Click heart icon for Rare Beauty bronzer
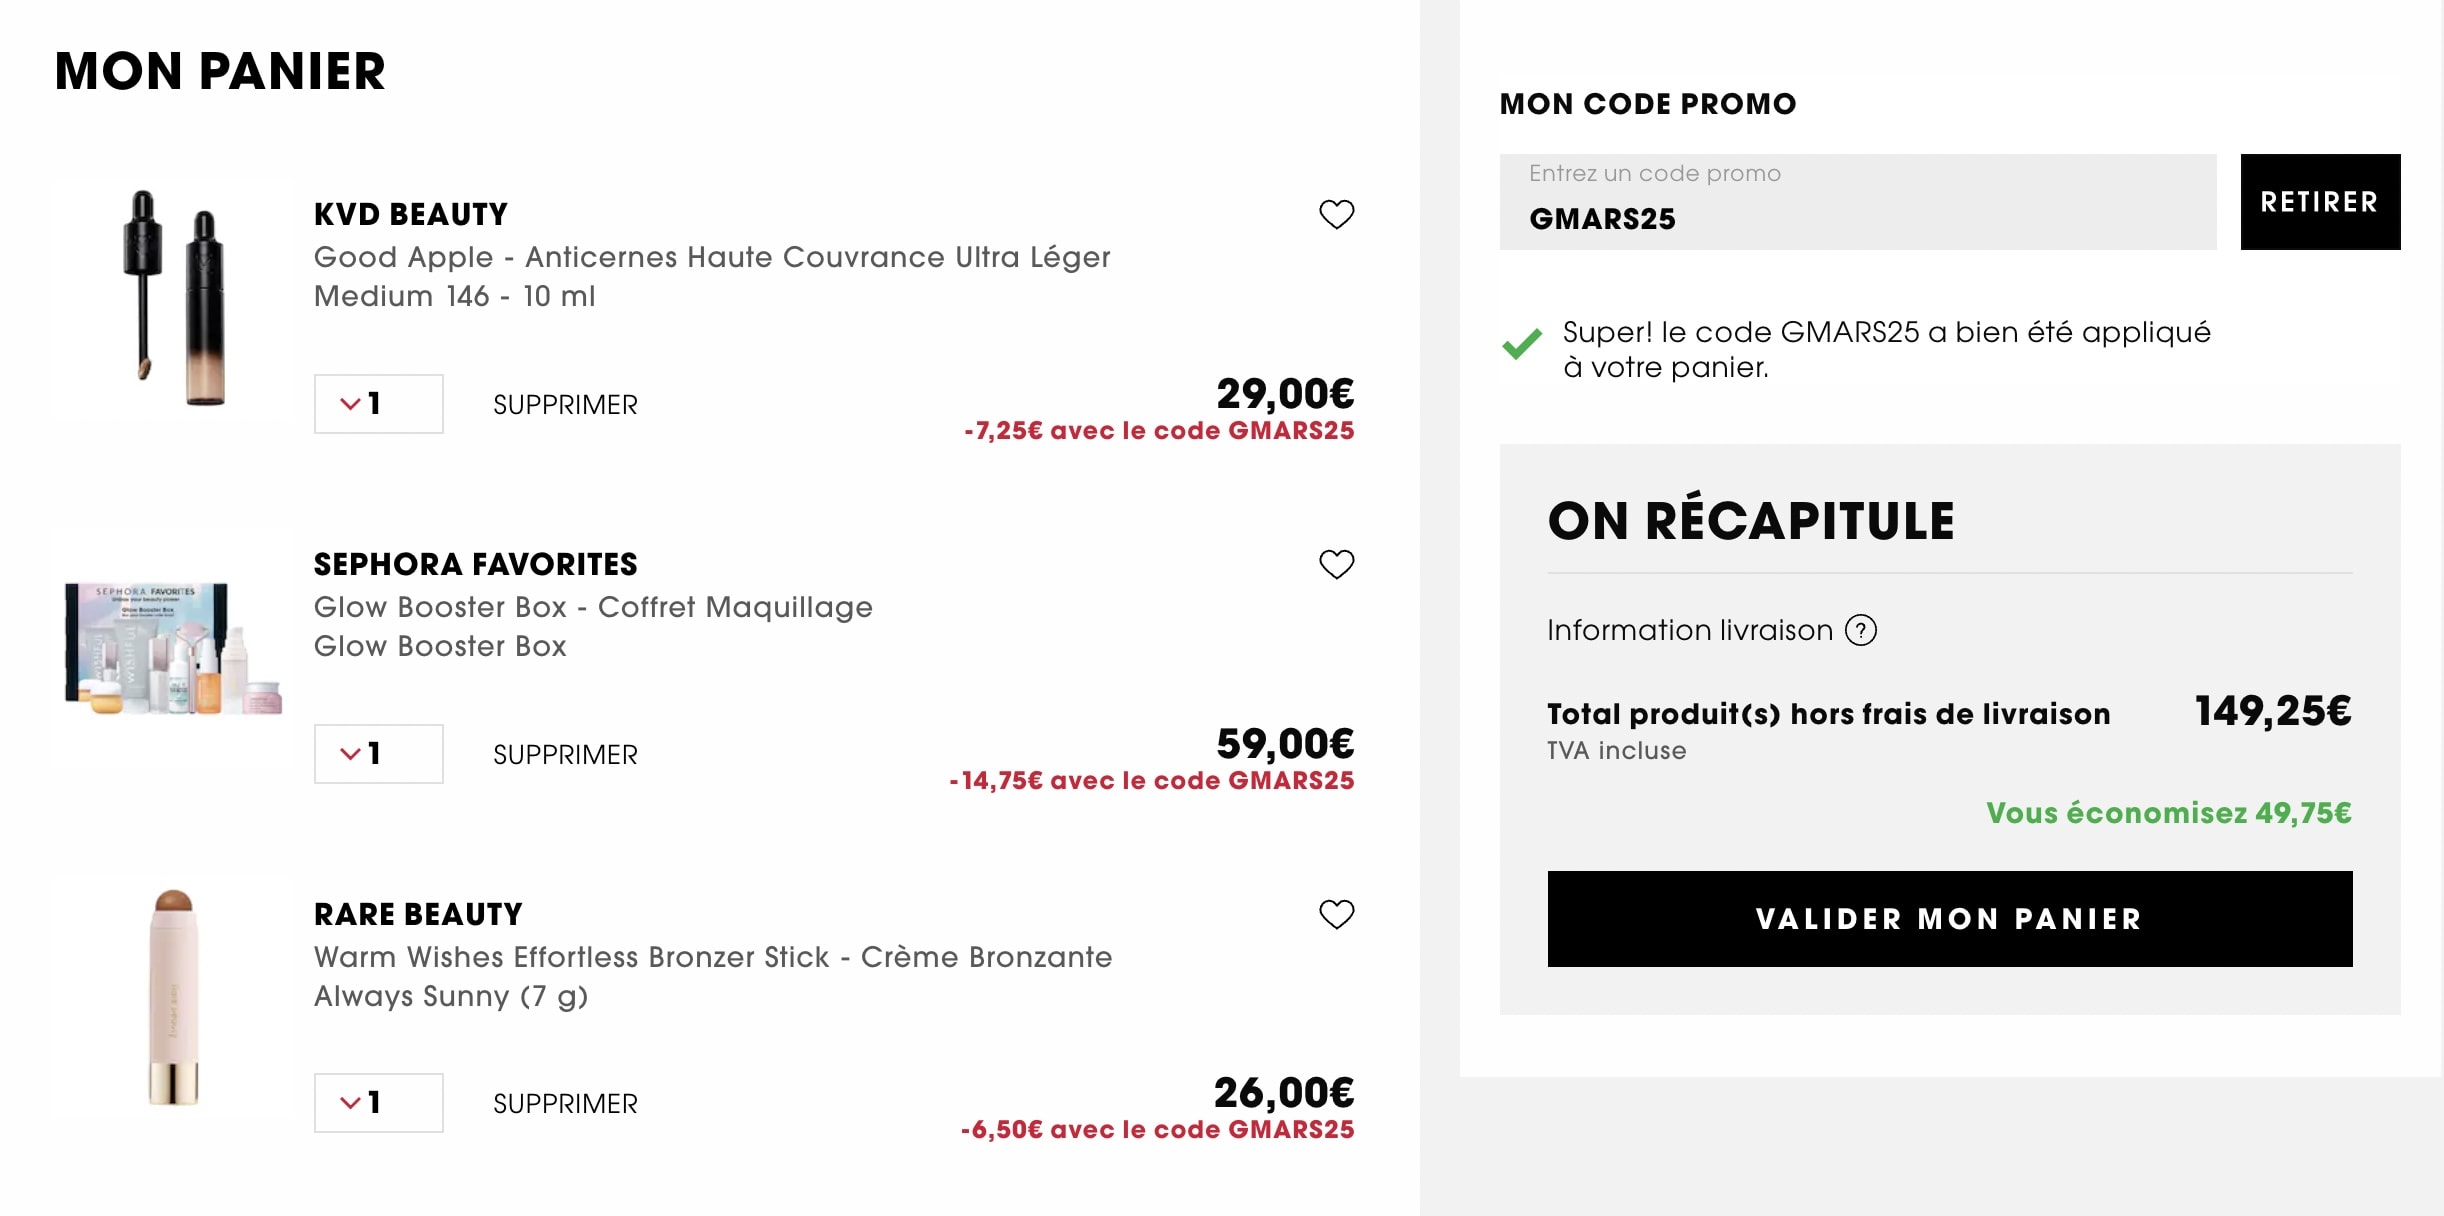Viewport: 2444px width, 1216px height. coord(1336,914)
